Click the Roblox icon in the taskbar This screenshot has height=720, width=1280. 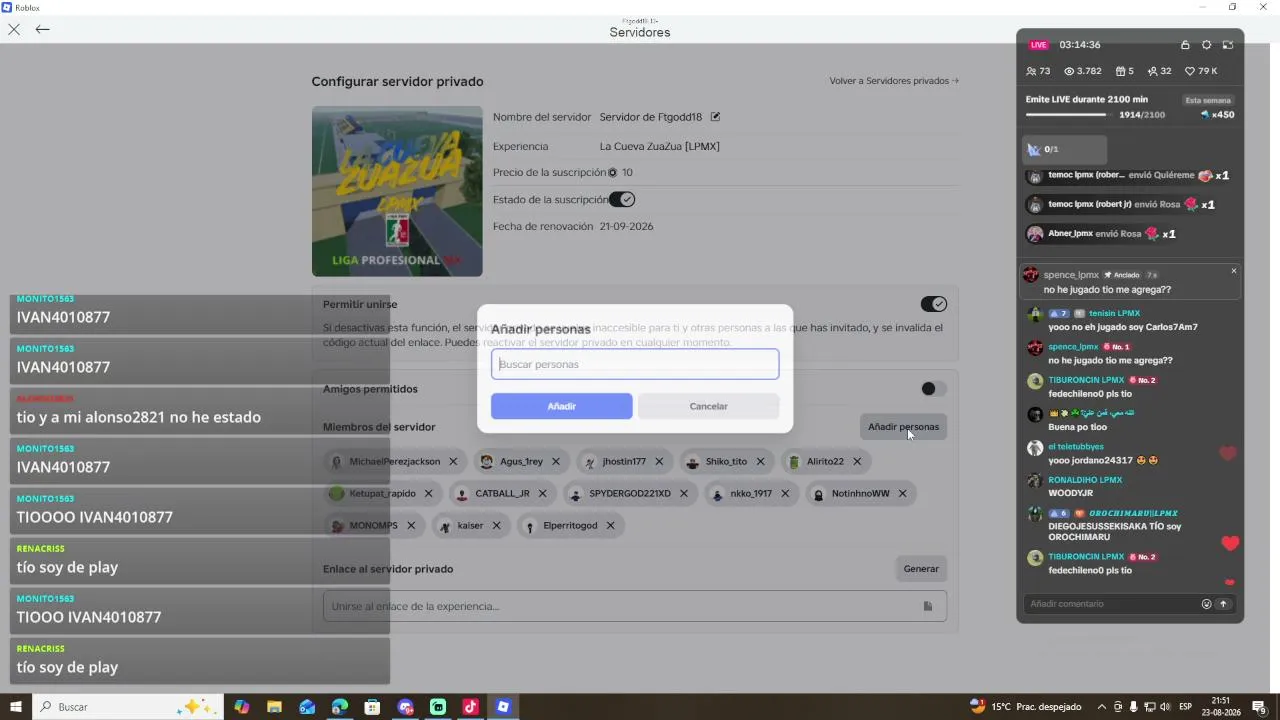pyautogui.click(x=503, y=707)
